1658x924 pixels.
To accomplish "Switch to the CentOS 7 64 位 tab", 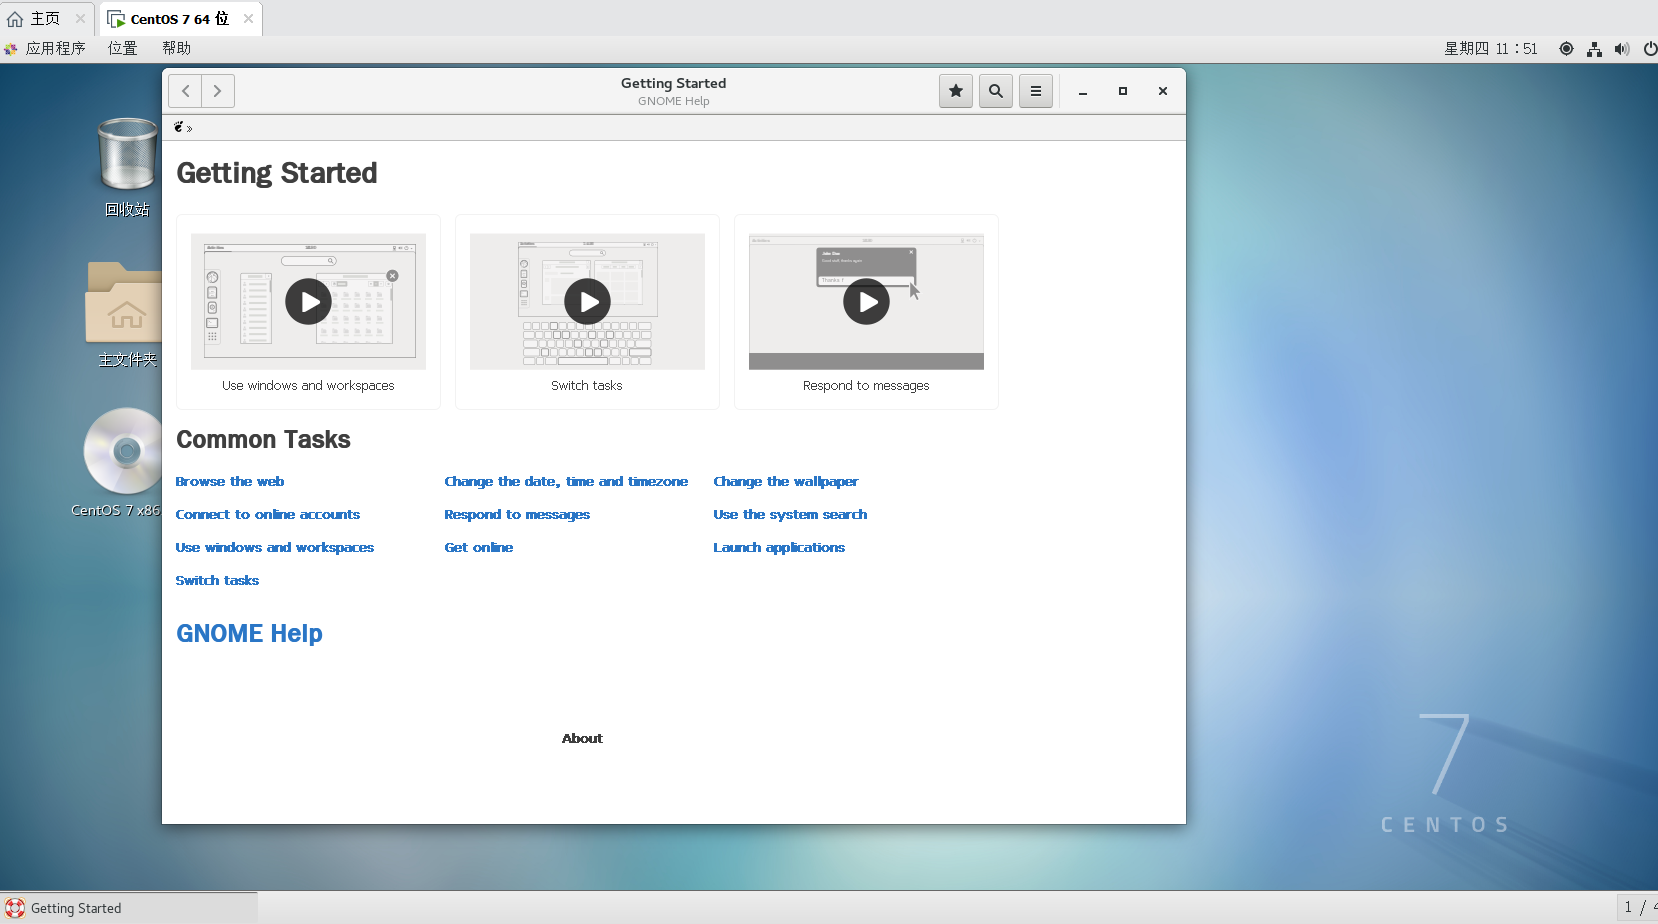I will coord(180,19).
